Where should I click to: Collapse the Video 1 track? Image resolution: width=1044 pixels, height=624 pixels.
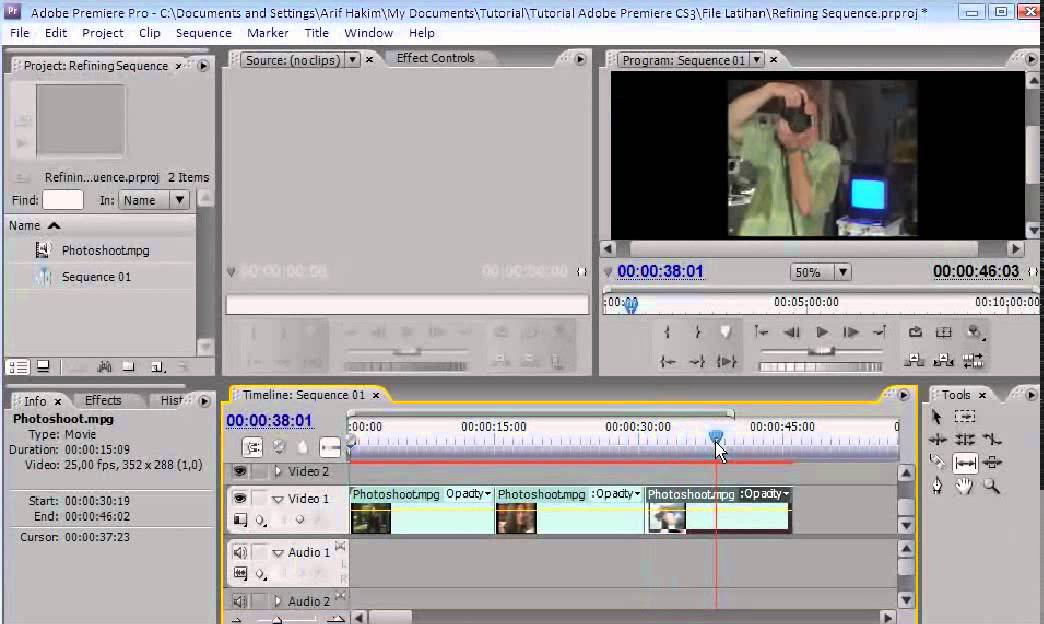tap(278, 499)
